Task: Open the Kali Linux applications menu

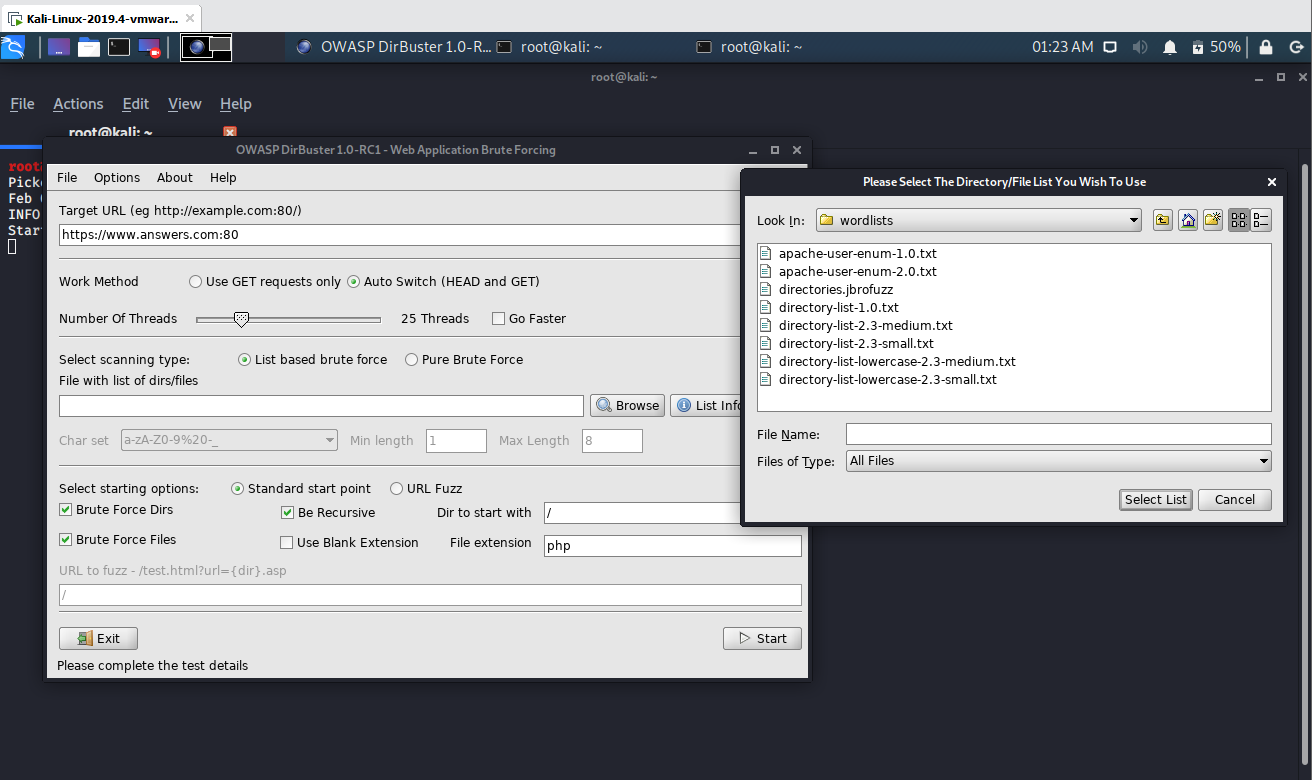Action: pos(13,47)
